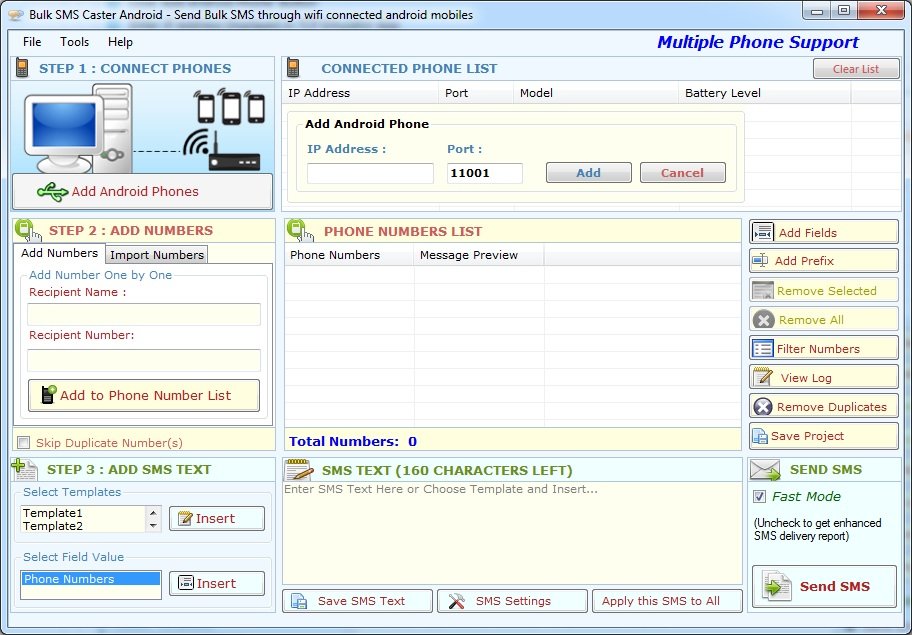The width and height of the screenshot is (912, 635).
Task: Switch to the Add Numbers tab
Action: point(59,253)
